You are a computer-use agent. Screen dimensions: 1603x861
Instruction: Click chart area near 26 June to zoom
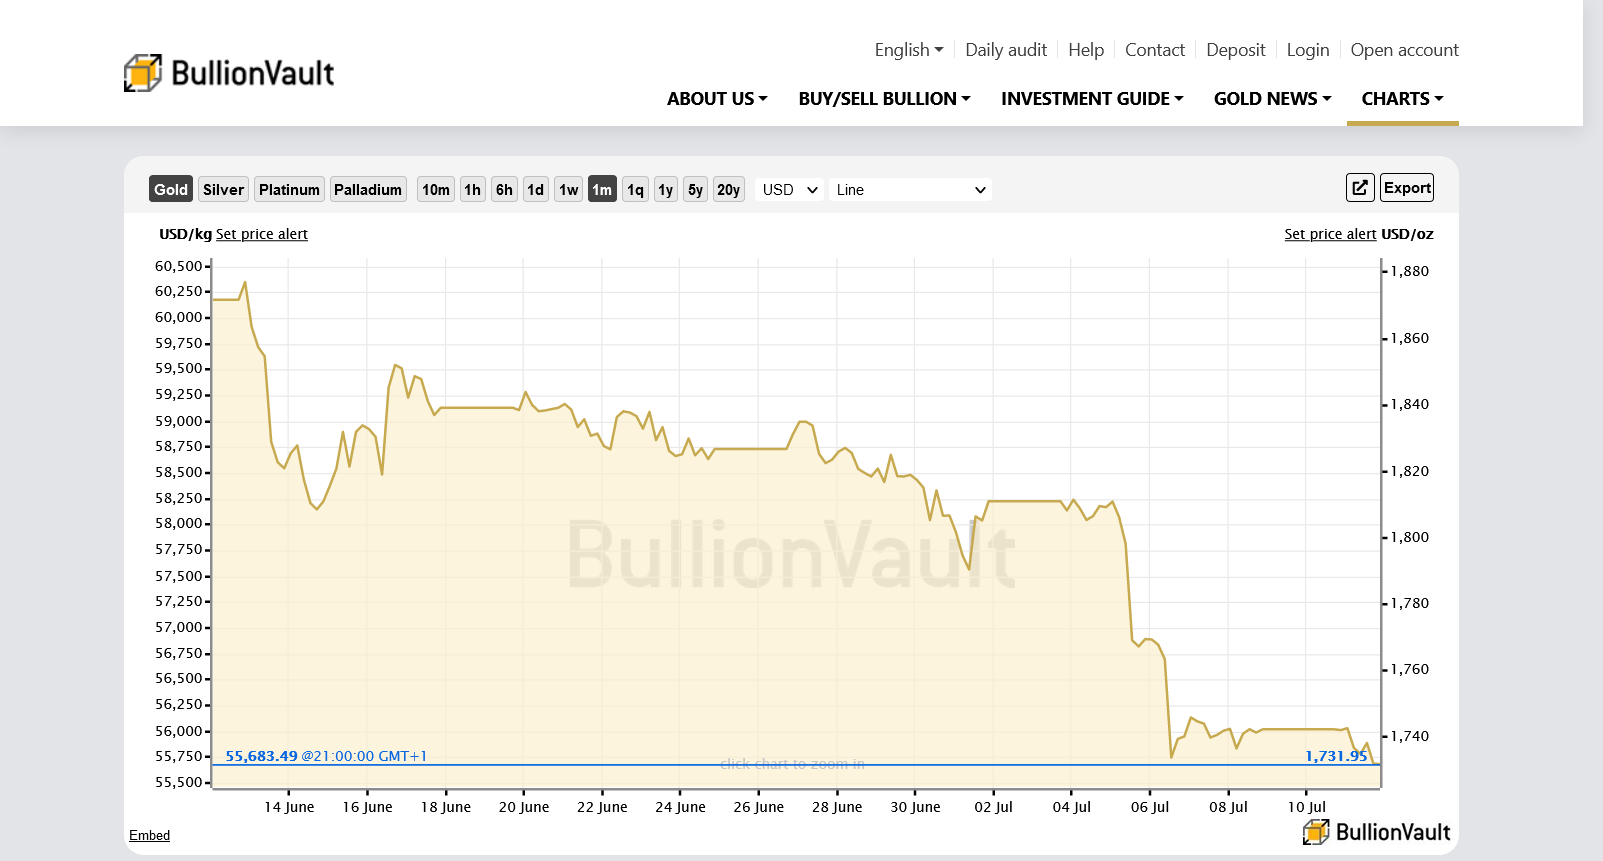coord(758,600)
